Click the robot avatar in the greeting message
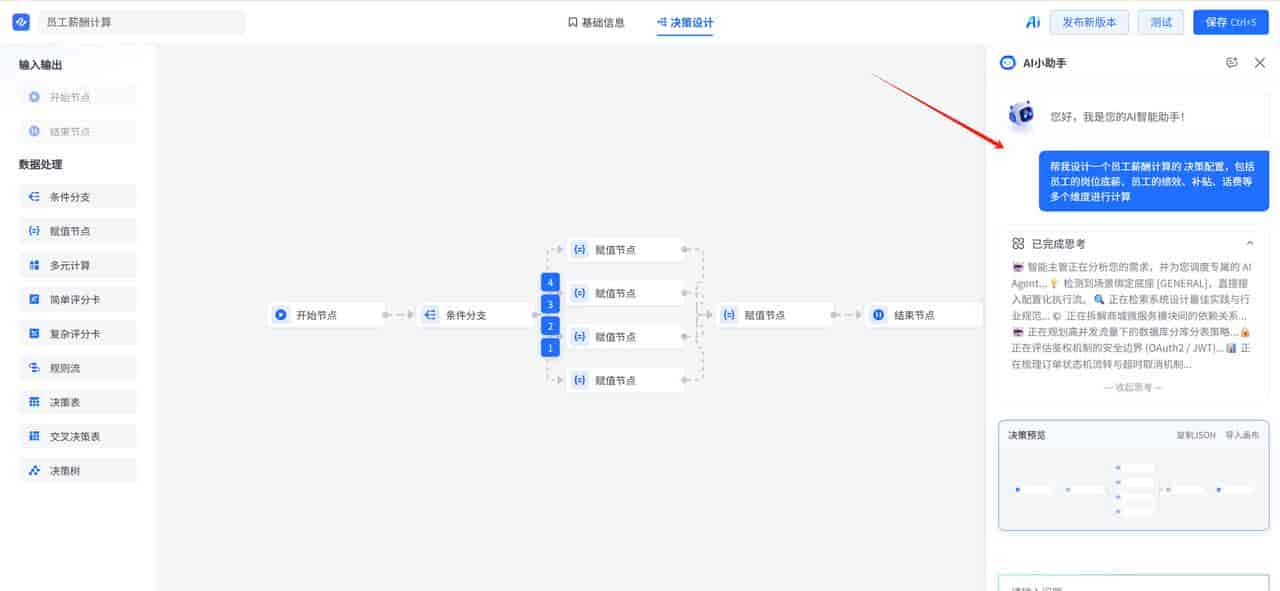 [x=1021, y=114]
